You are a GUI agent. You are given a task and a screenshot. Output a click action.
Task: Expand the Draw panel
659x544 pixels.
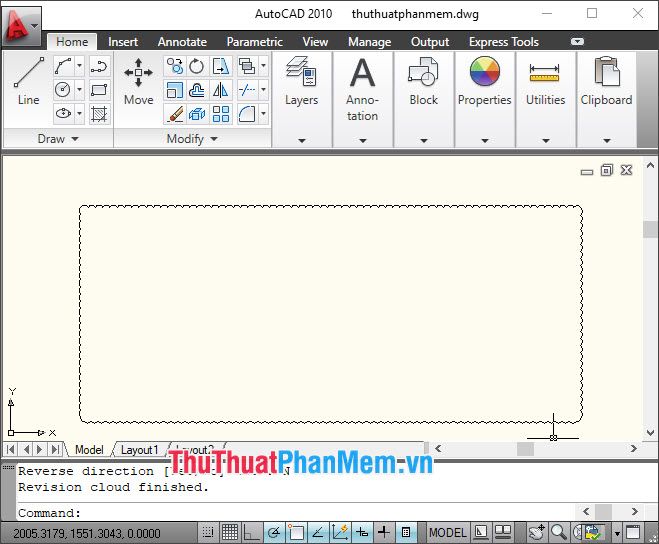[58, 138]
